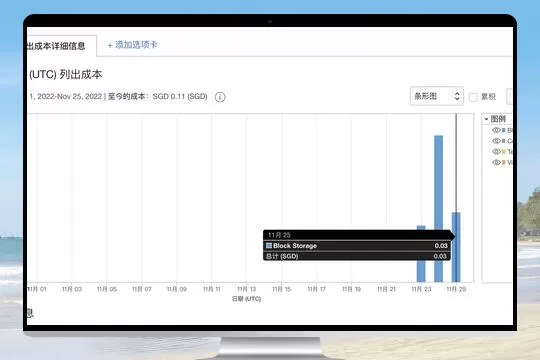Click the 11月 13 axis date label
Screen dimensions: 540x360
(x=247, y=289)
